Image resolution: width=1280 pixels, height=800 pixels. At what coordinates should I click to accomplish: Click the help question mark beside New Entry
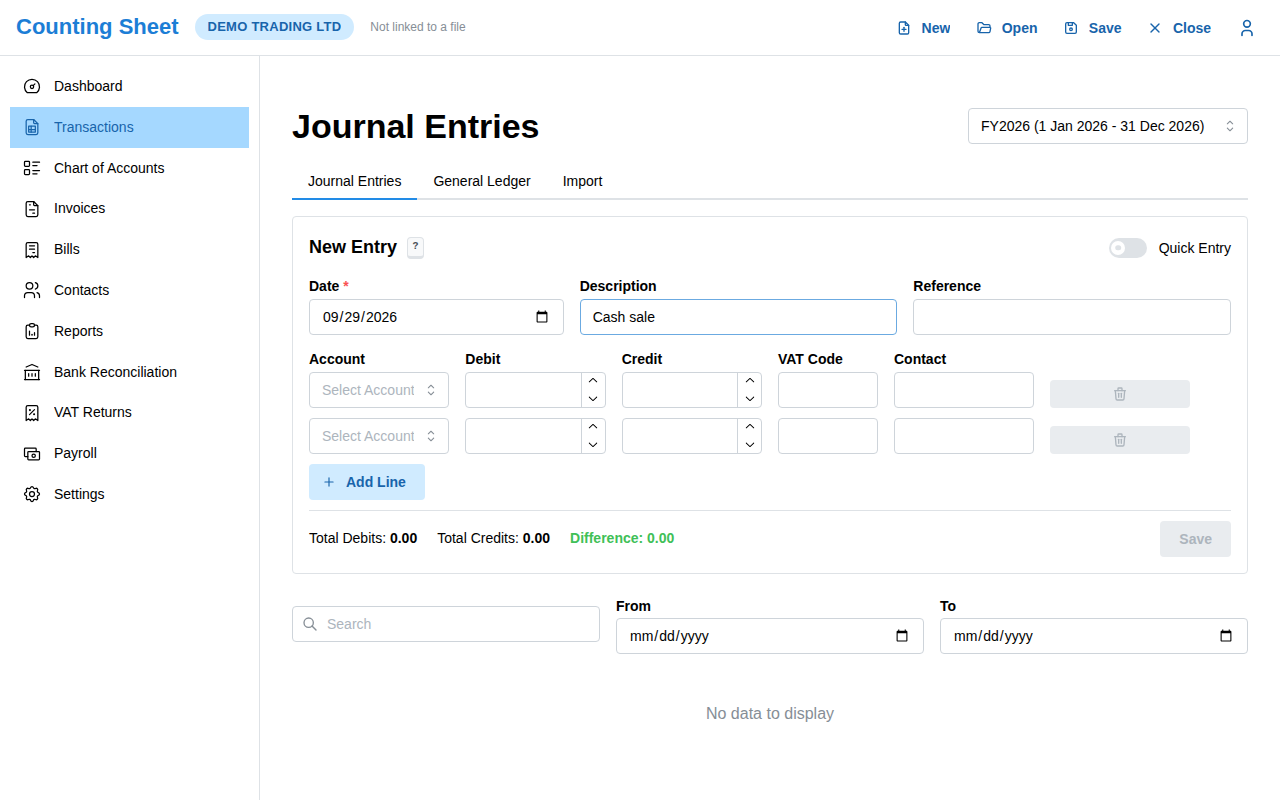415,247
